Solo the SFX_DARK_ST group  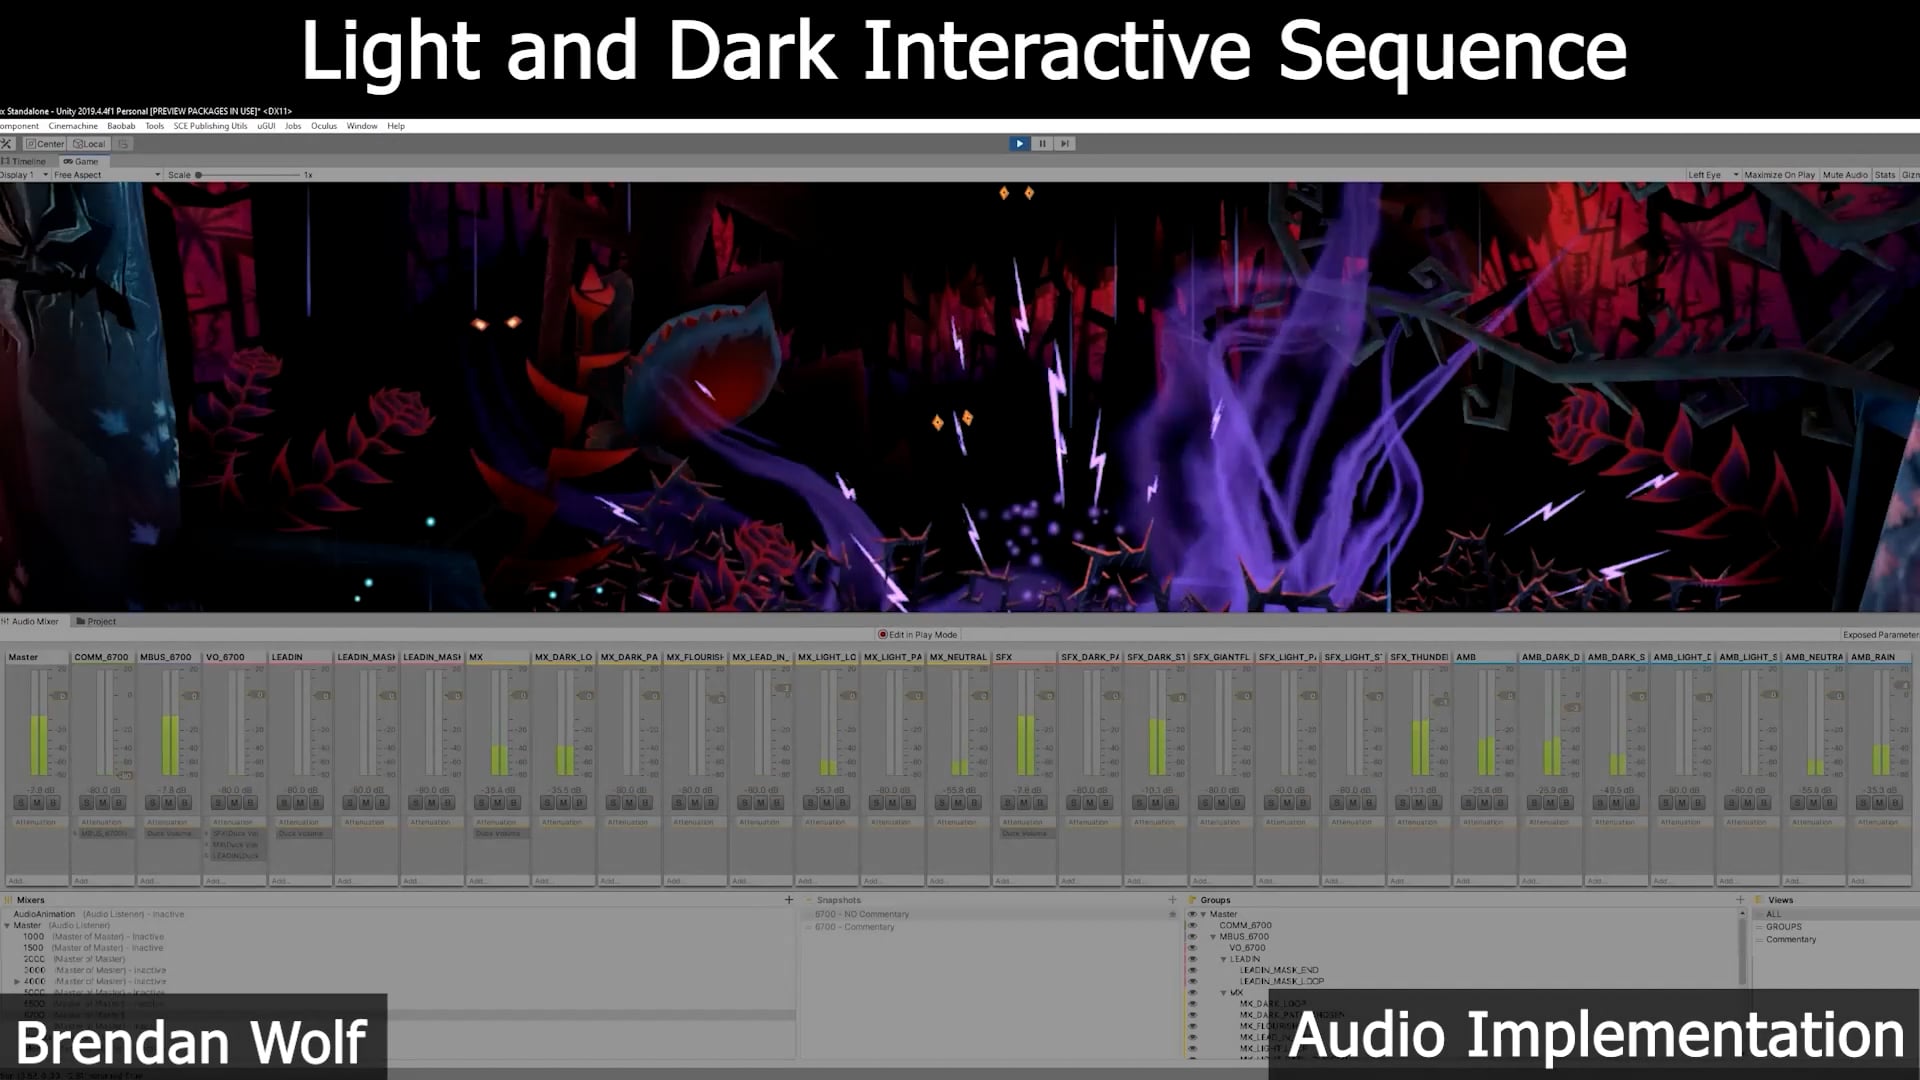(1139, 803)
